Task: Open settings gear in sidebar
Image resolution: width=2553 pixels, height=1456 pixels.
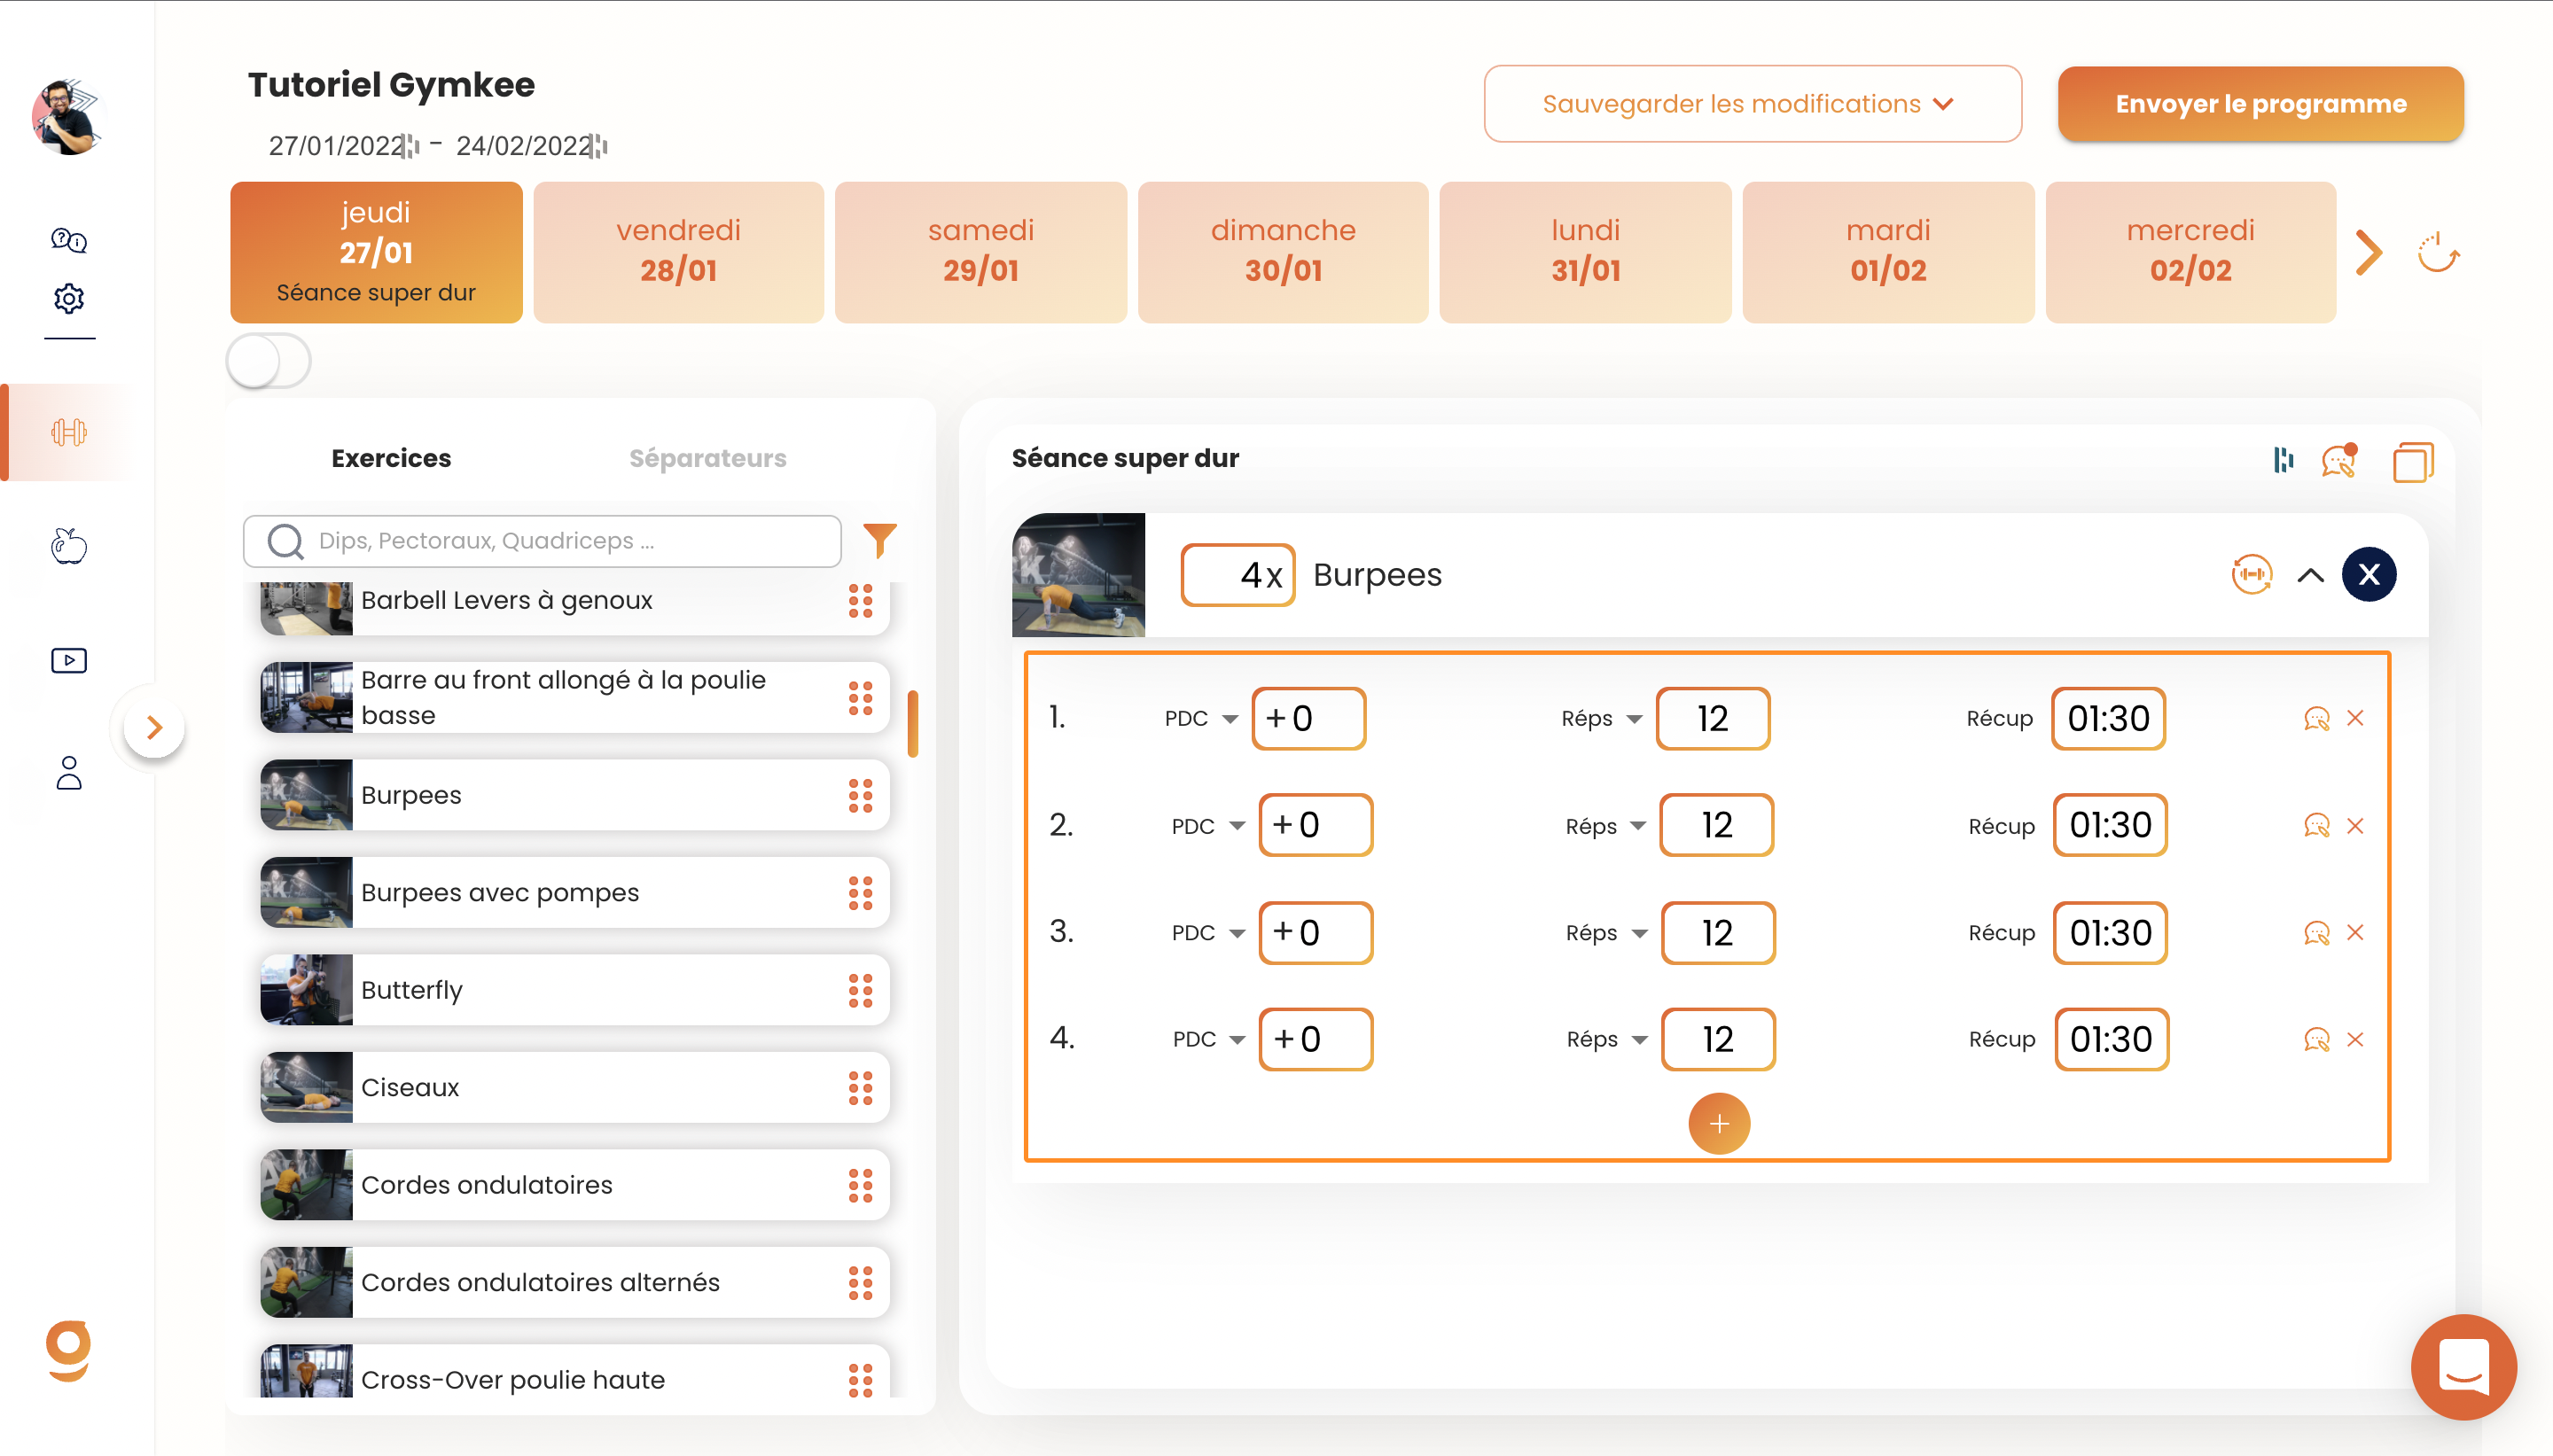Action: coord(69,298)
